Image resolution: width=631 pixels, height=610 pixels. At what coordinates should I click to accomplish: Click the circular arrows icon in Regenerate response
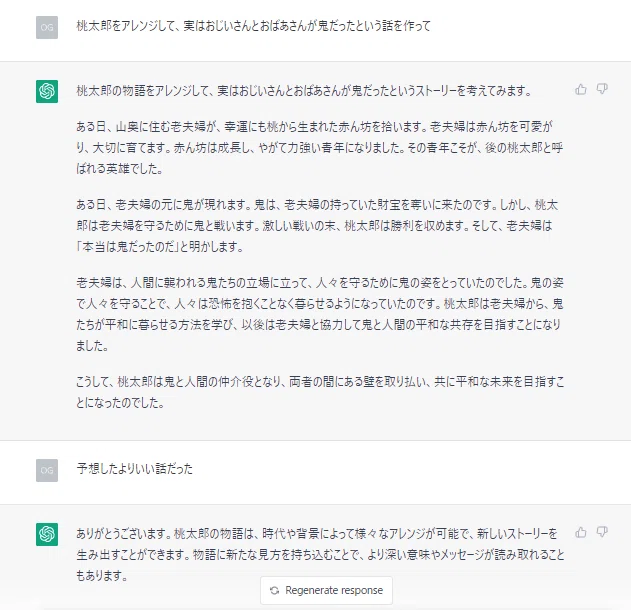pos(274,590)
